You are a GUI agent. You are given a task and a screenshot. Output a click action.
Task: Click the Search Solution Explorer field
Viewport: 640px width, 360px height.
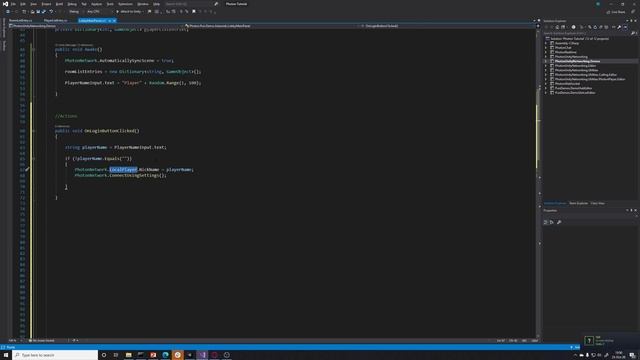(x=590, y=33)
